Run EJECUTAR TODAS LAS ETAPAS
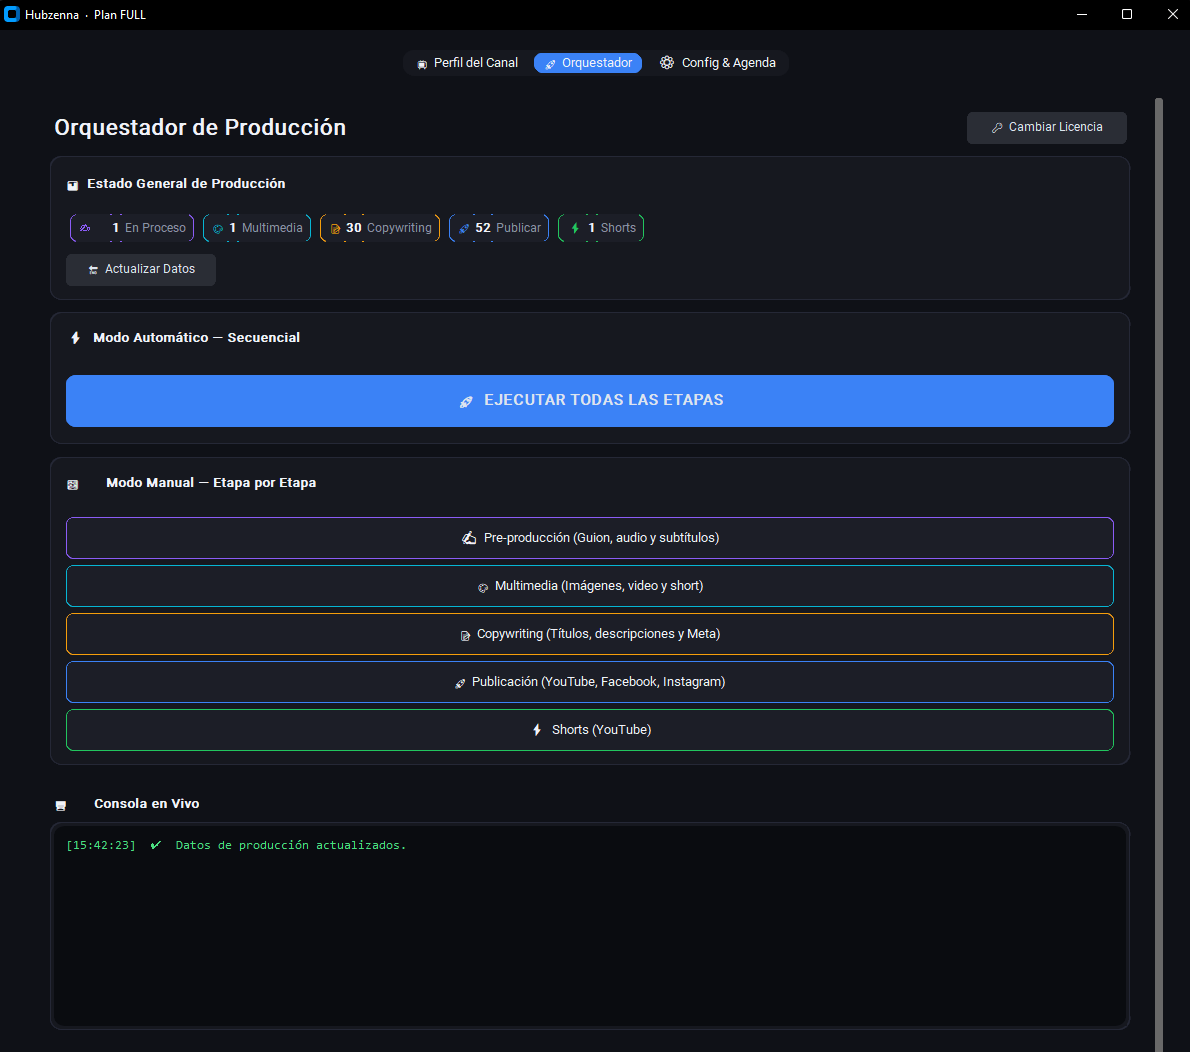The image size is (1190, 1052). [x=590, y=401]
